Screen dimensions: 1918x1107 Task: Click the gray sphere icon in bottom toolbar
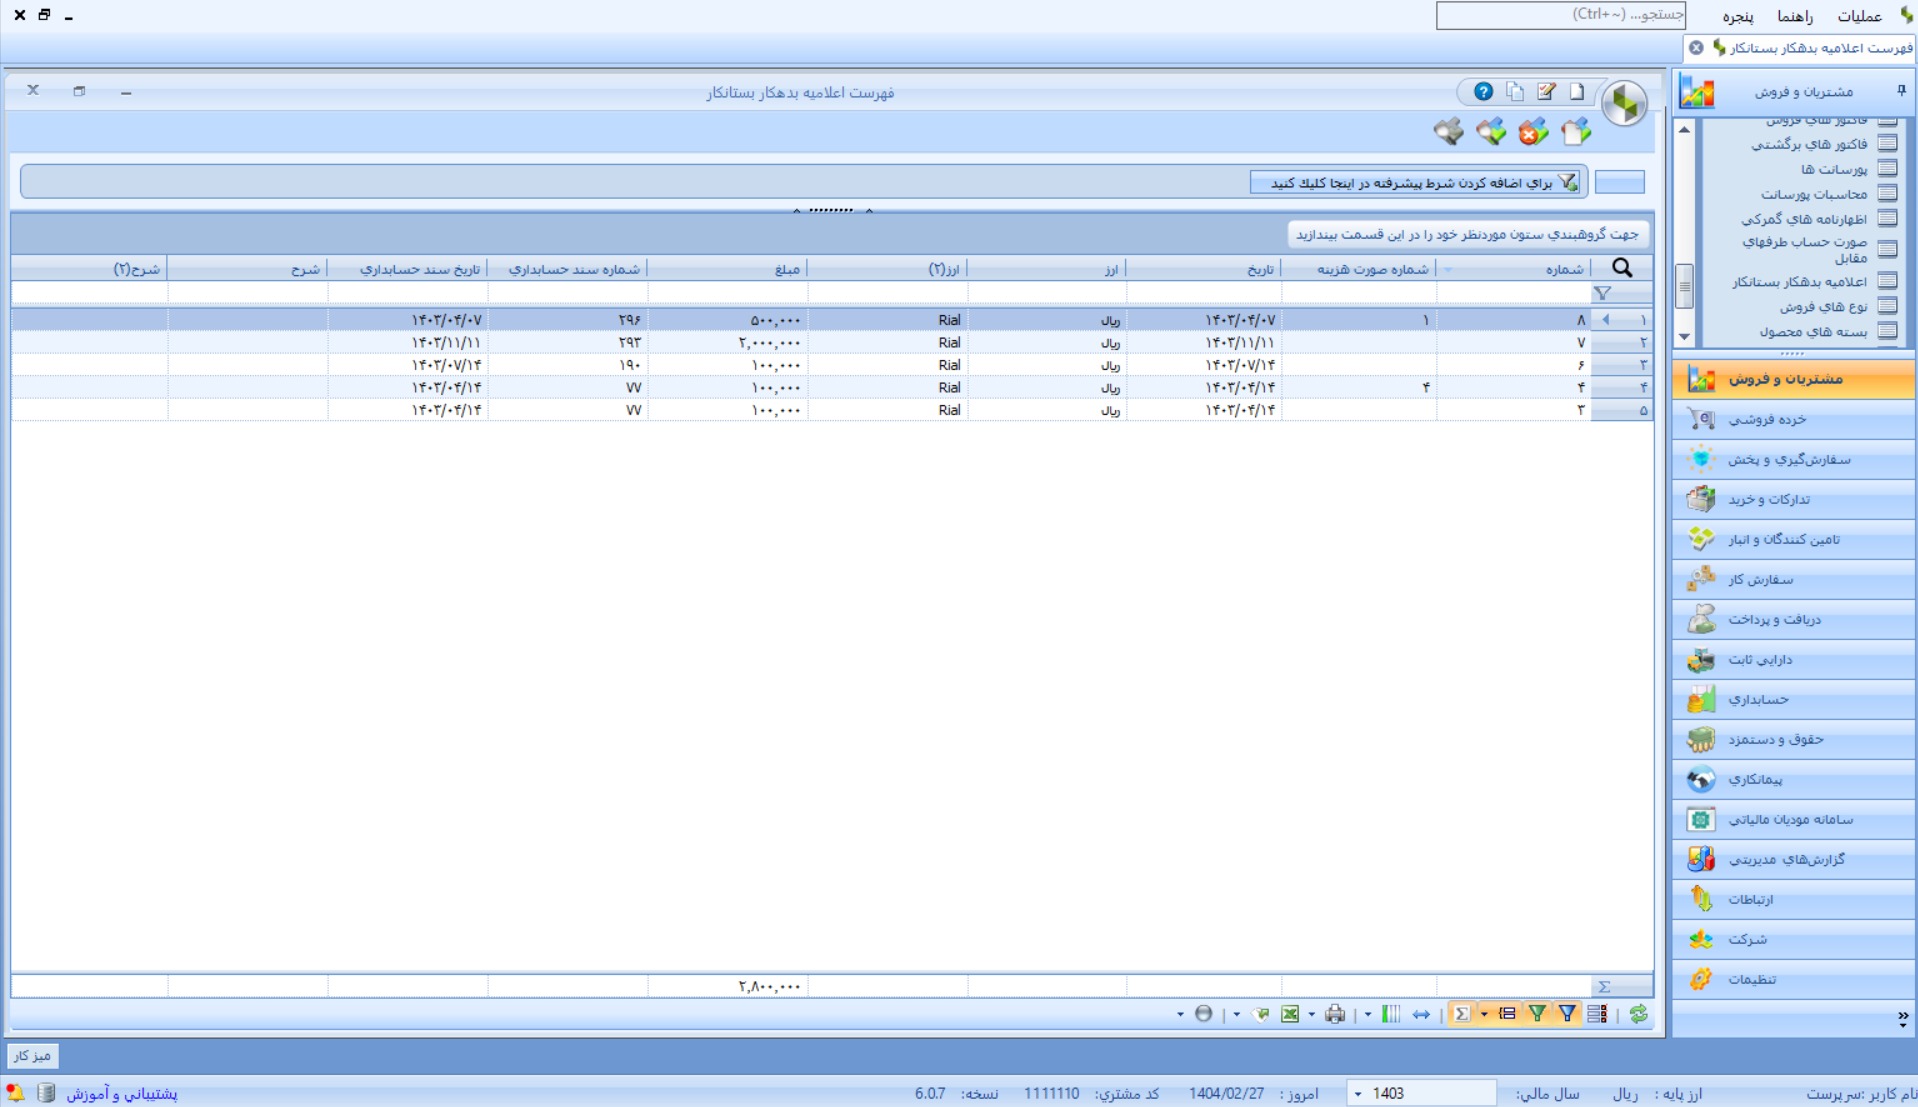tap(1204, 1014)
